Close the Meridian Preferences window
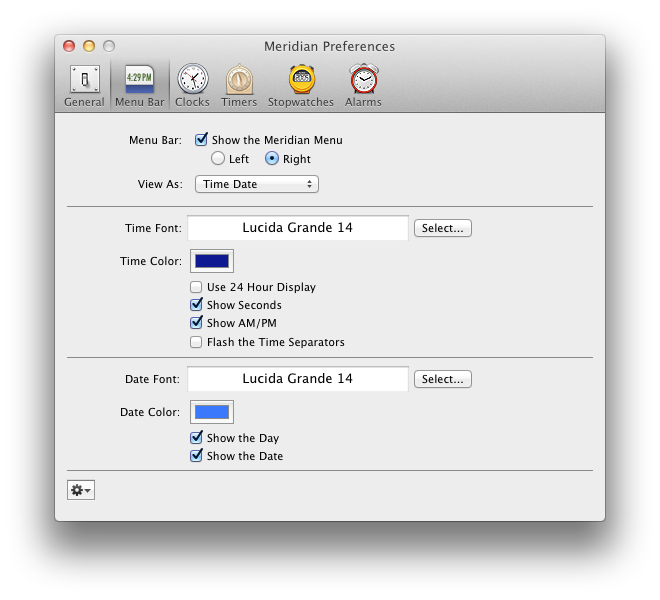The height and width of the screenshot is (600, 660). click(69, 46)
